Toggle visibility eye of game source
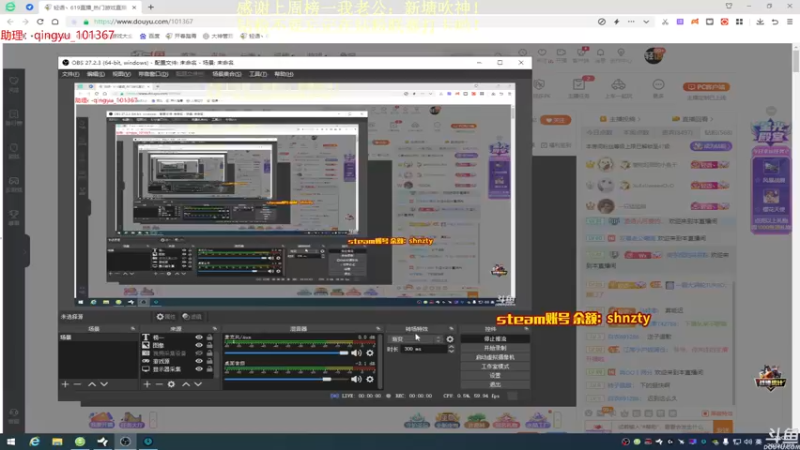This screenshot has width=800, height=450. (x=199, y=361)
